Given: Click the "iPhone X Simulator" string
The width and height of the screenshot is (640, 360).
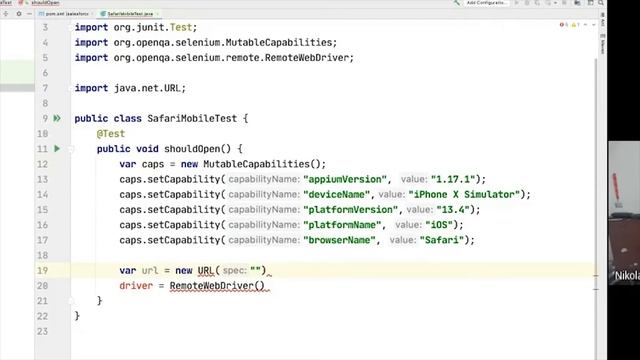Looking at the screenshot, I should coord(464,194).
